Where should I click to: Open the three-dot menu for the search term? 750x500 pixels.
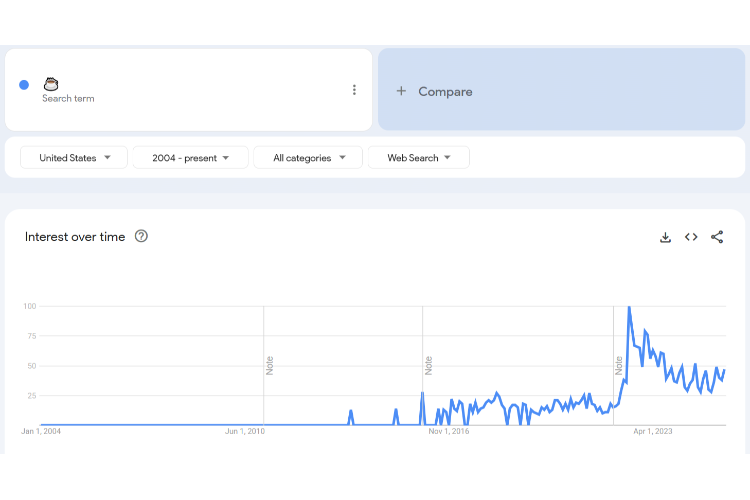(x=354, y=90)
